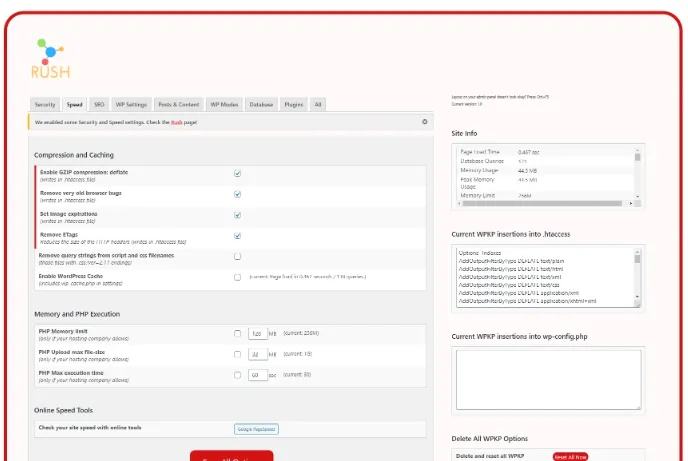
Task: Open the Security tab
Action: click(45, 104)
